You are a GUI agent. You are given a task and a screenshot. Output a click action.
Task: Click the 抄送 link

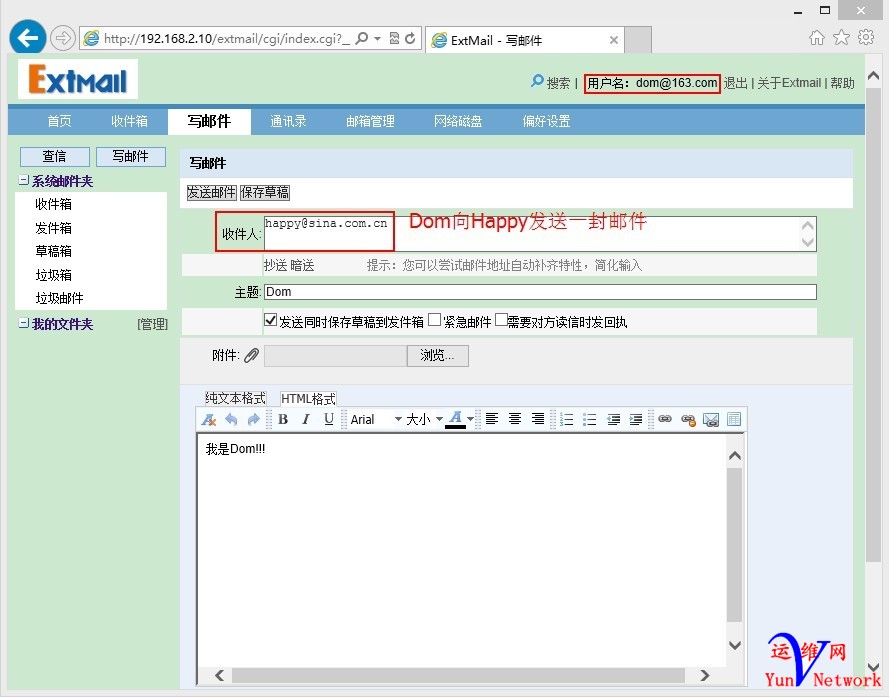(276, 265)
